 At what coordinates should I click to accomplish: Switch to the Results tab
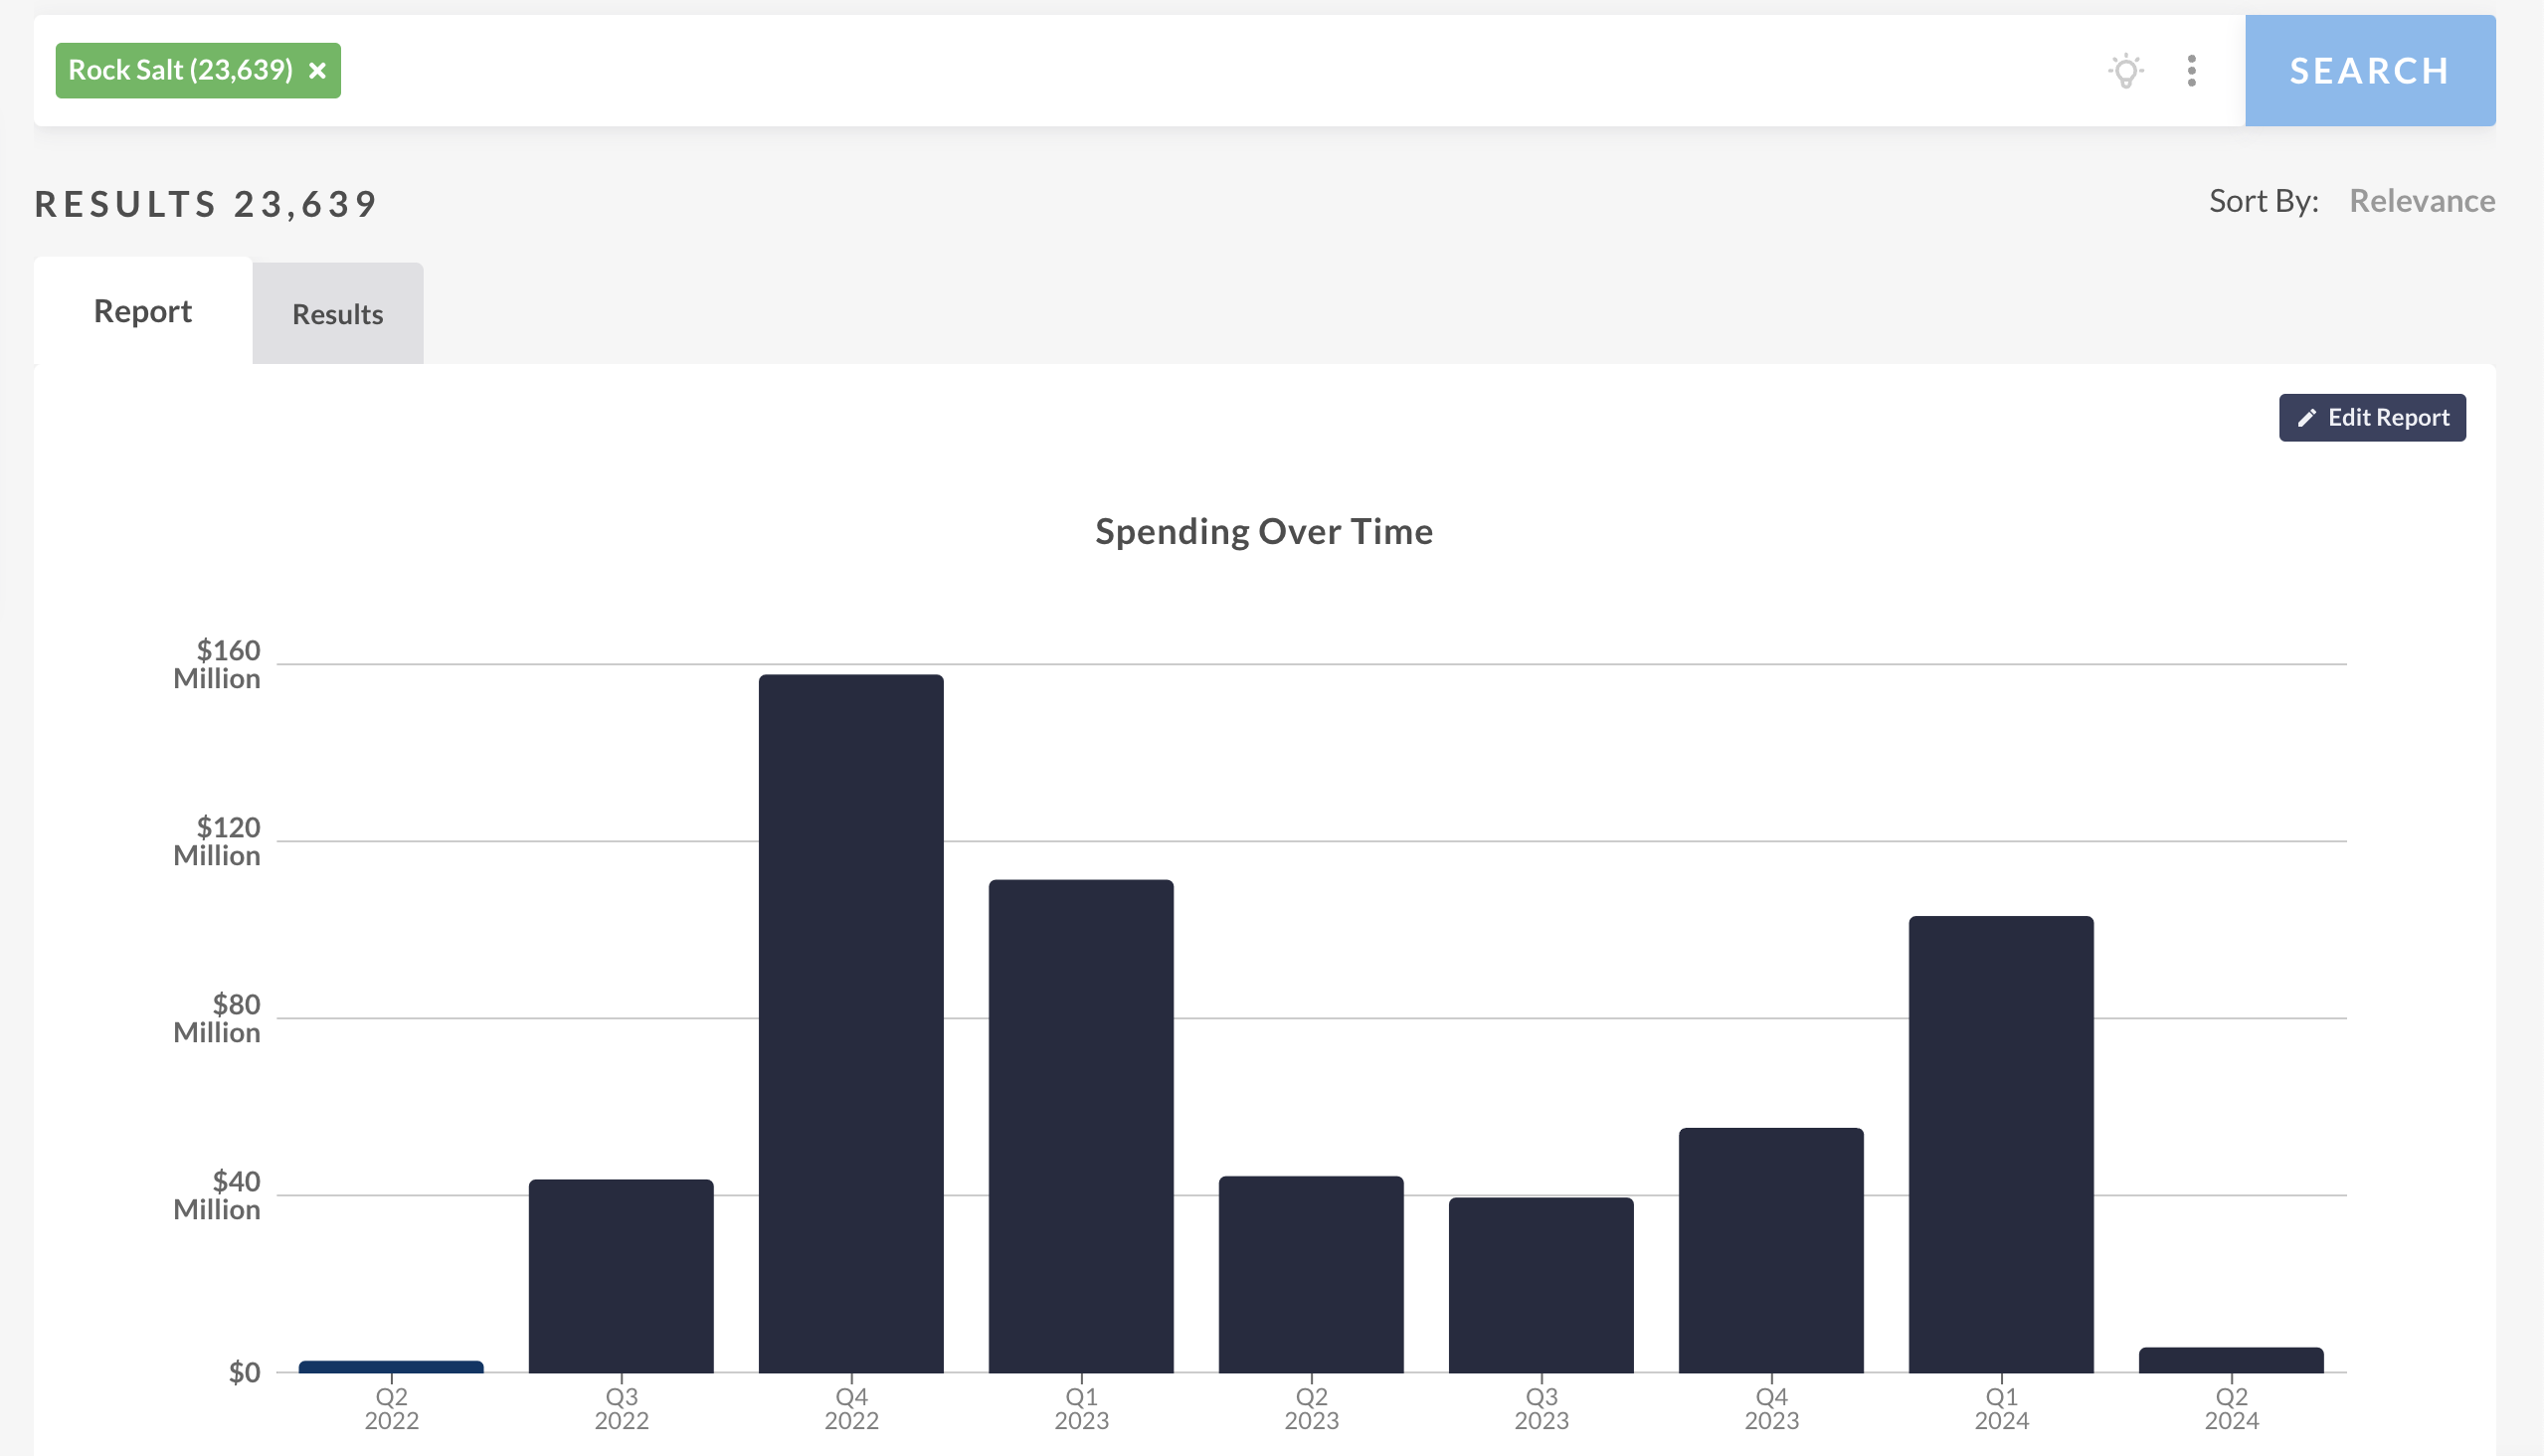pos(337,314)
